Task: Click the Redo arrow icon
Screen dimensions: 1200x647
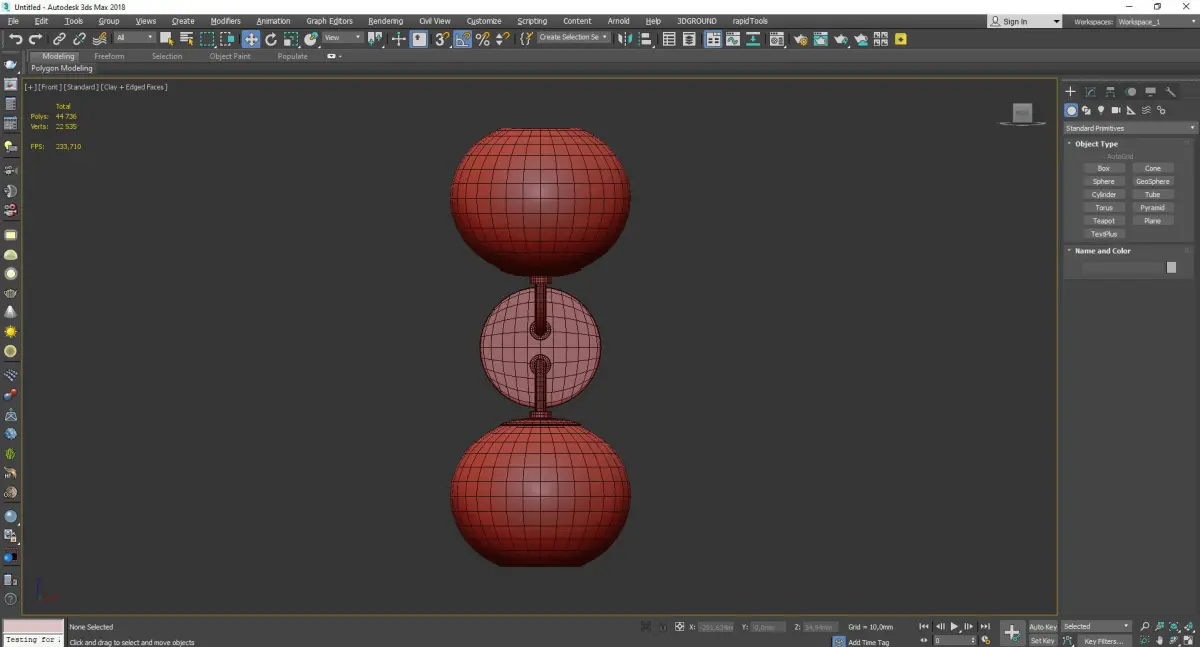Action: pyautogui.click(x=35, y=39)
